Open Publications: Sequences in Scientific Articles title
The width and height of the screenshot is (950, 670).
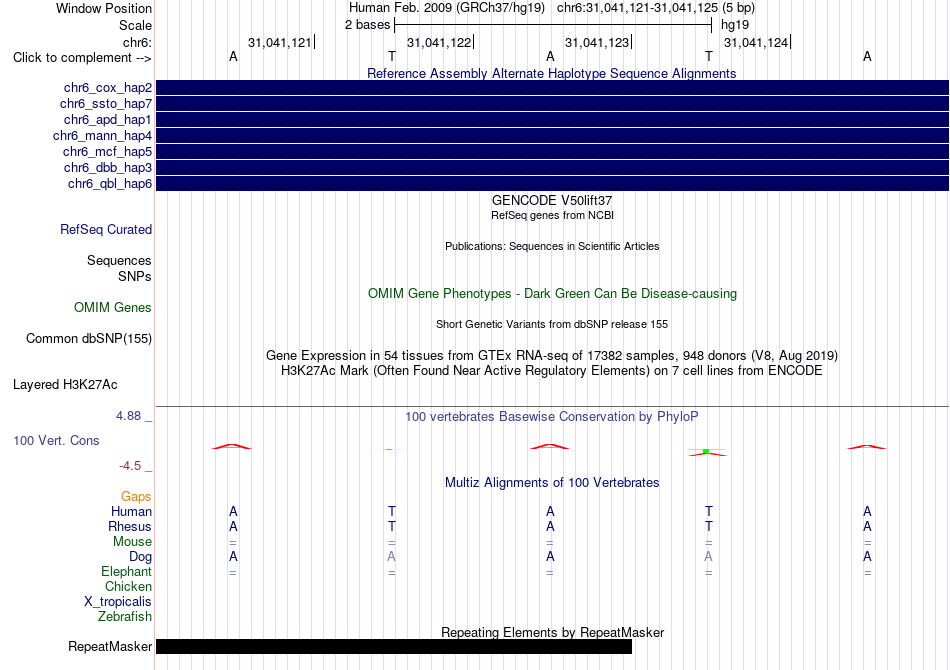pyautogui.click(x=552, y=246)
